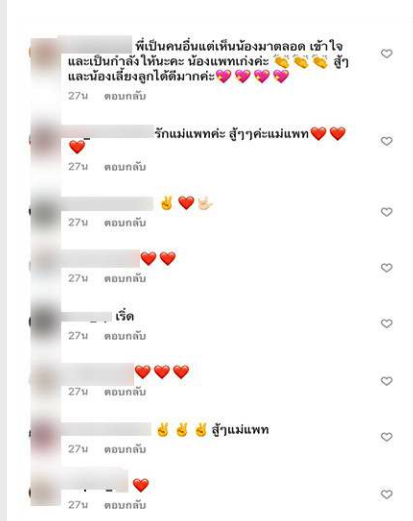Like the comment with two red hearts

tap(386, 268)
